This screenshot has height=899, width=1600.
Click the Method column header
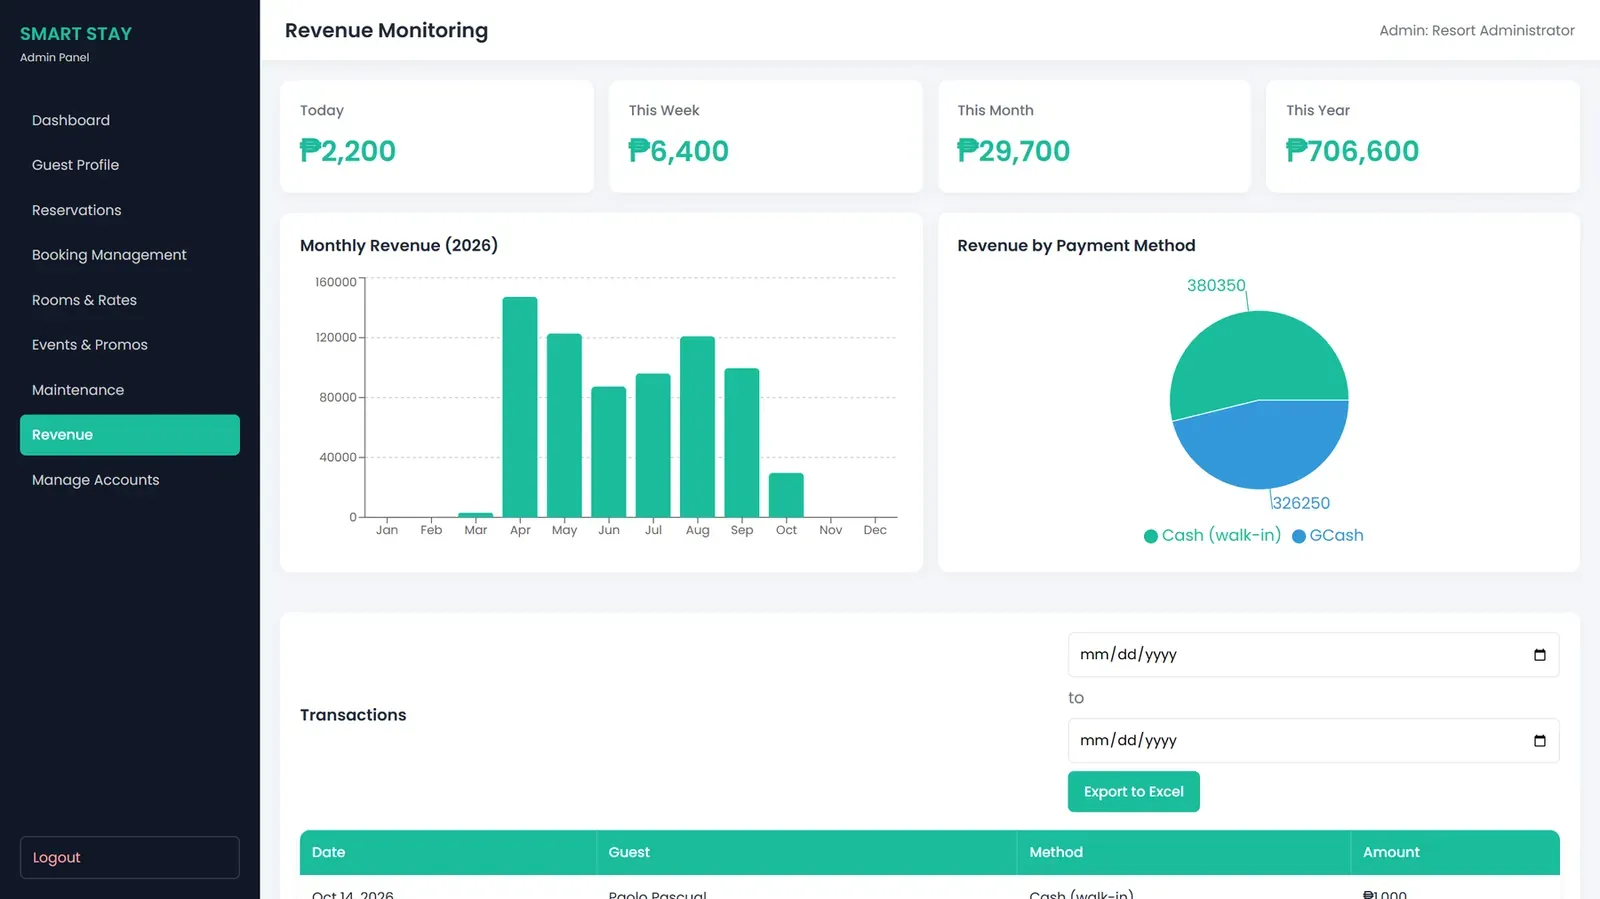point(1184,853)
